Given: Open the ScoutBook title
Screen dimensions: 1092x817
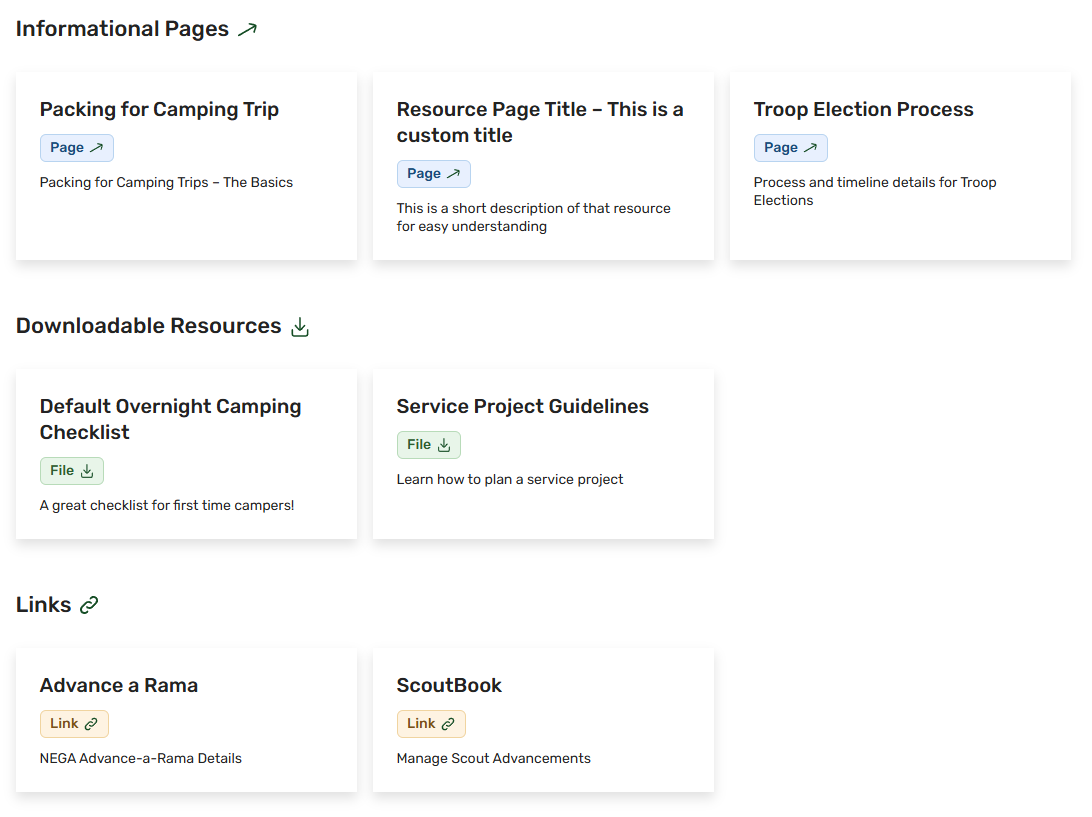Looking at the screenshot, I should pyautogui.click(x=449, y=685).
